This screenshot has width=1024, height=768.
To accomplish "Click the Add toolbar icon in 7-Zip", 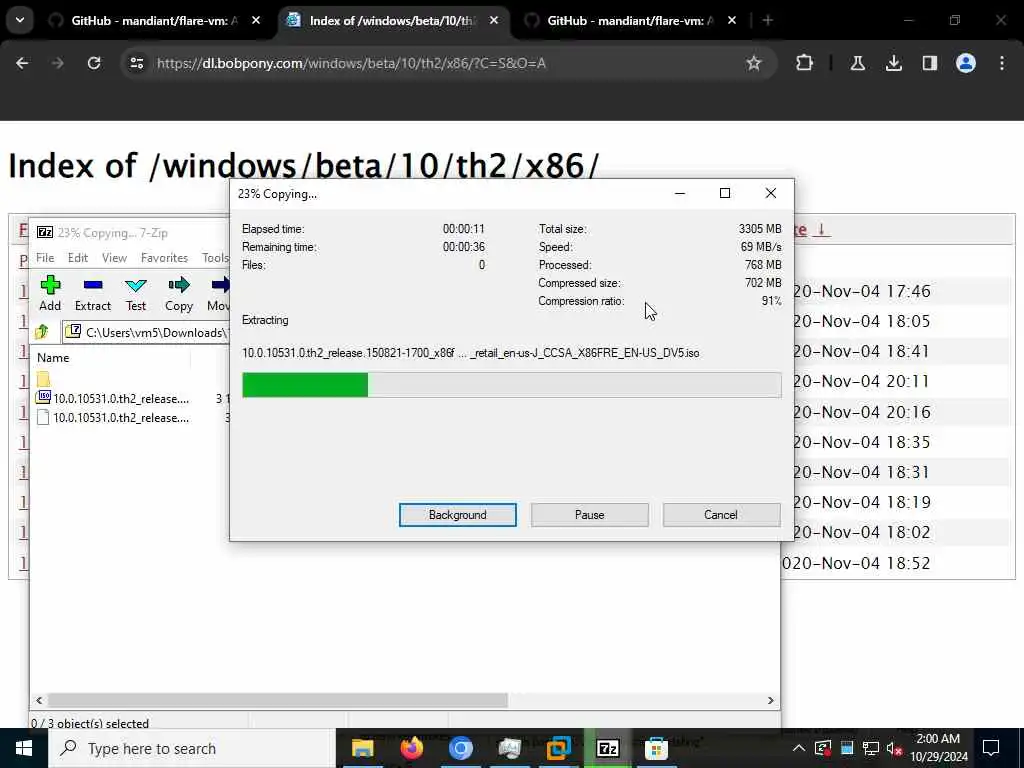I will click(x=50, y=293).
